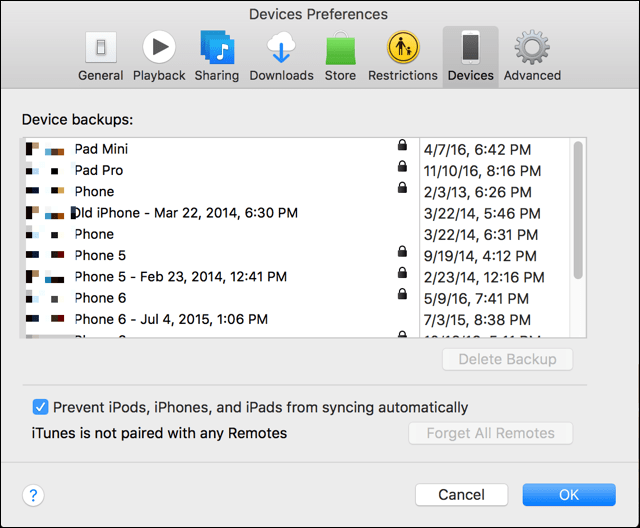Open the Store shopping bag icon
640x528 pixels.
click(x=340, y=48)
